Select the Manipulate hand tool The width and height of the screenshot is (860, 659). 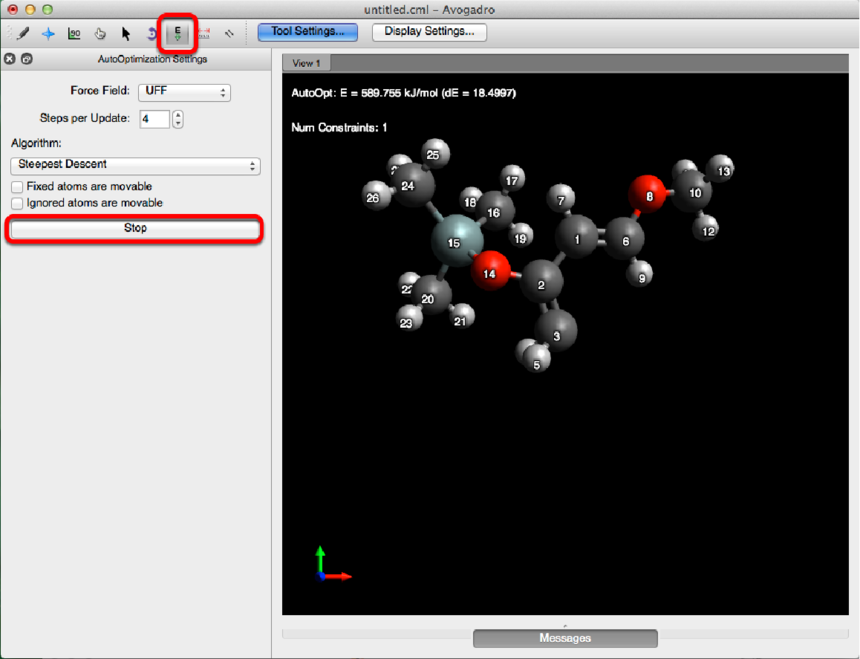tap(101, 33)
